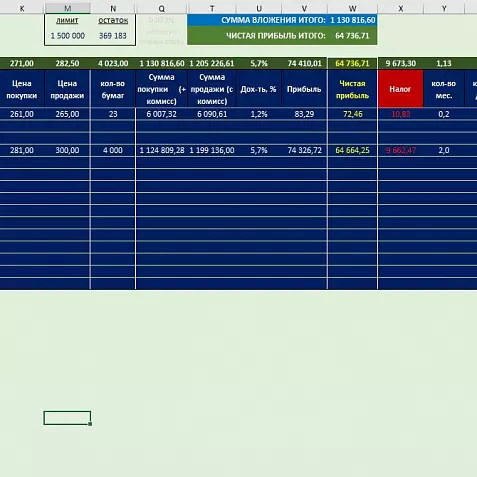Select the limit value 1 500 000
477x477 pixels.
coord(67,36)
